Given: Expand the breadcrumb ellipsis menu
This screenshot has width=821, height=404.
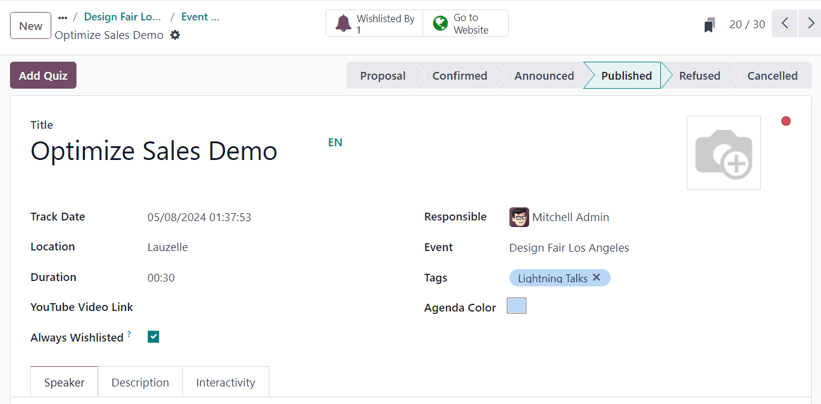Looking at the screenshot, I should point(62,17).
